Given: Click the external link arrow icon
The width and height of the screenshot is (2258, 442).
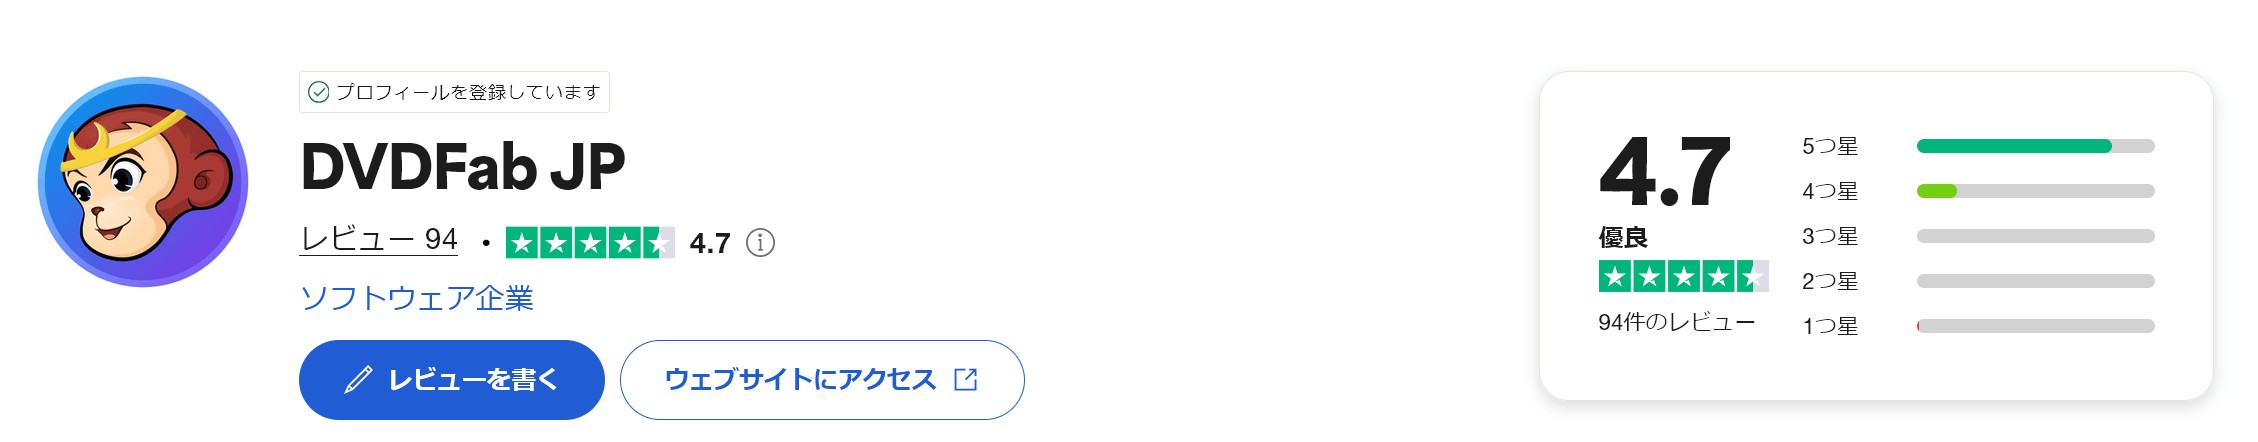Looking at the screenshot, I should [966, 380].
